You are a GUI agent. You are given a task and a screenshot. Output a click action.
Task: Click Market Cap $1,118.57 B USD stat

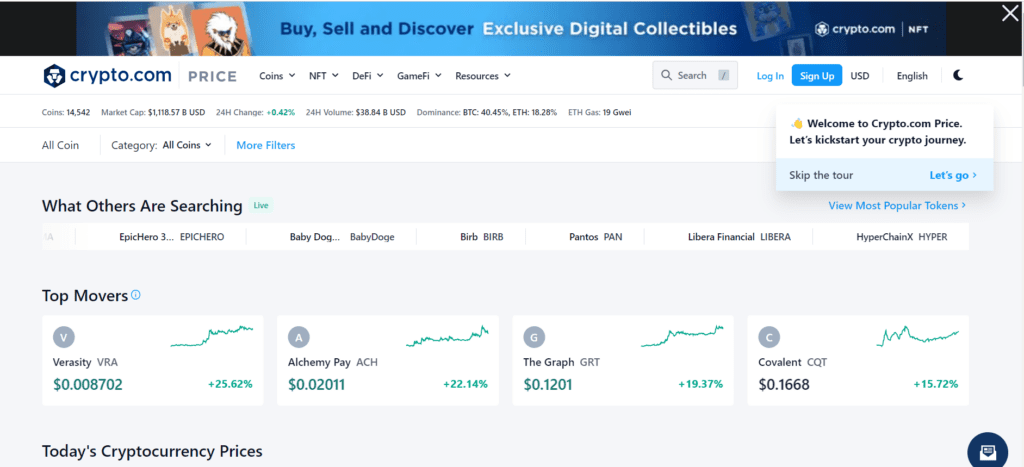(x=153, y=112)
